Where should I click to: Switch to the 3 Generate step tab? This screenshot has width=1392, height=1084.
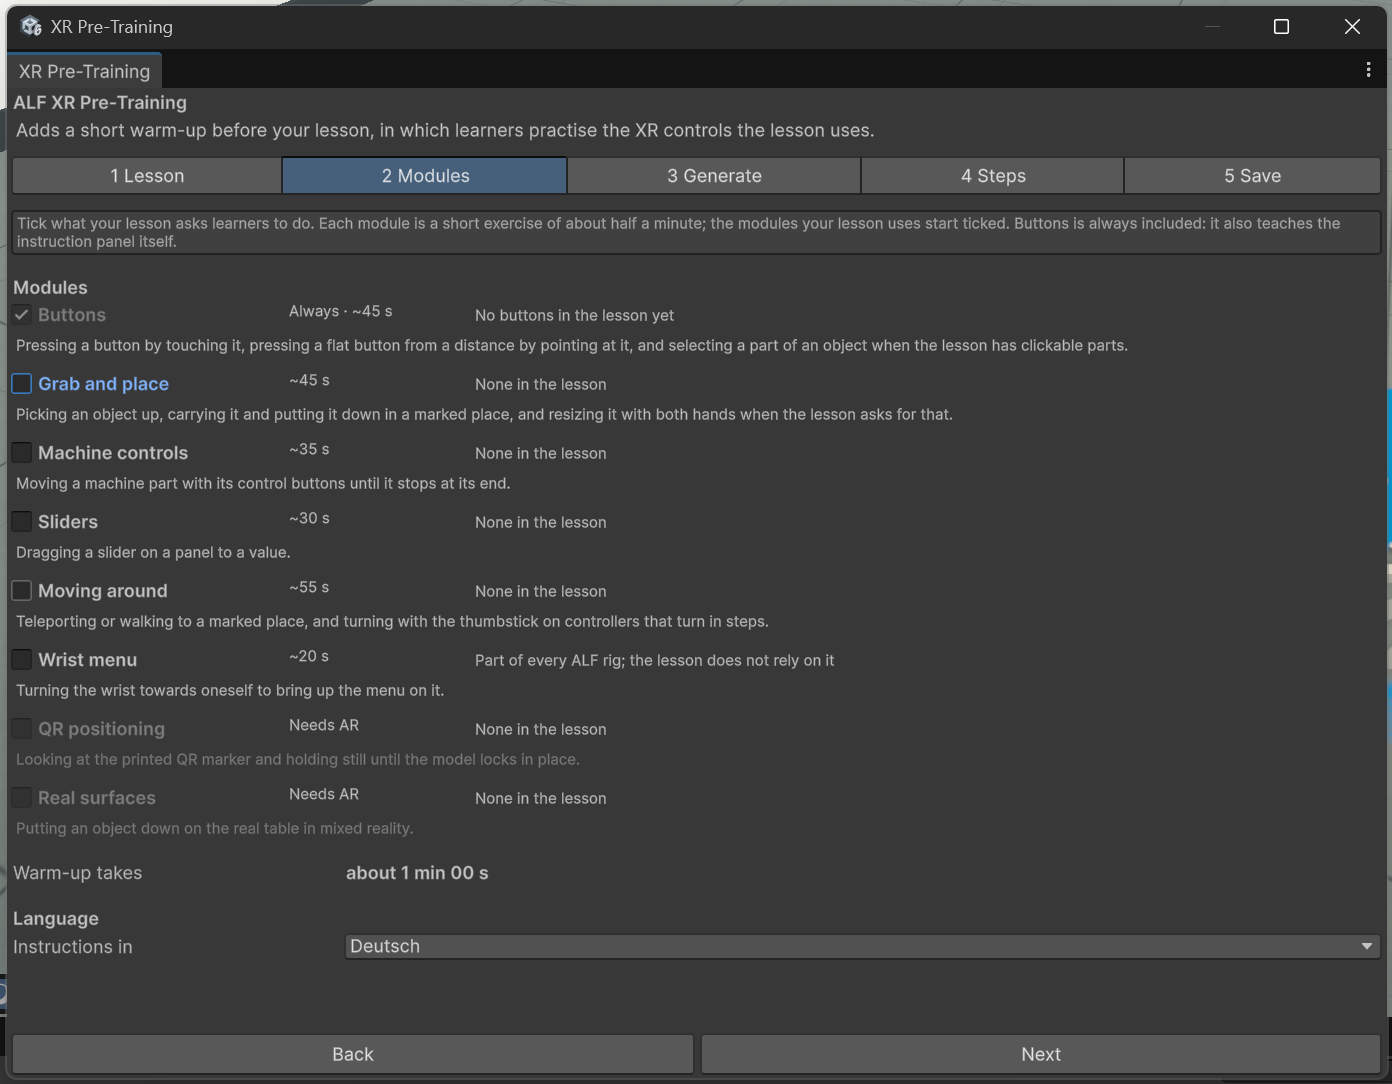[714, 176]
